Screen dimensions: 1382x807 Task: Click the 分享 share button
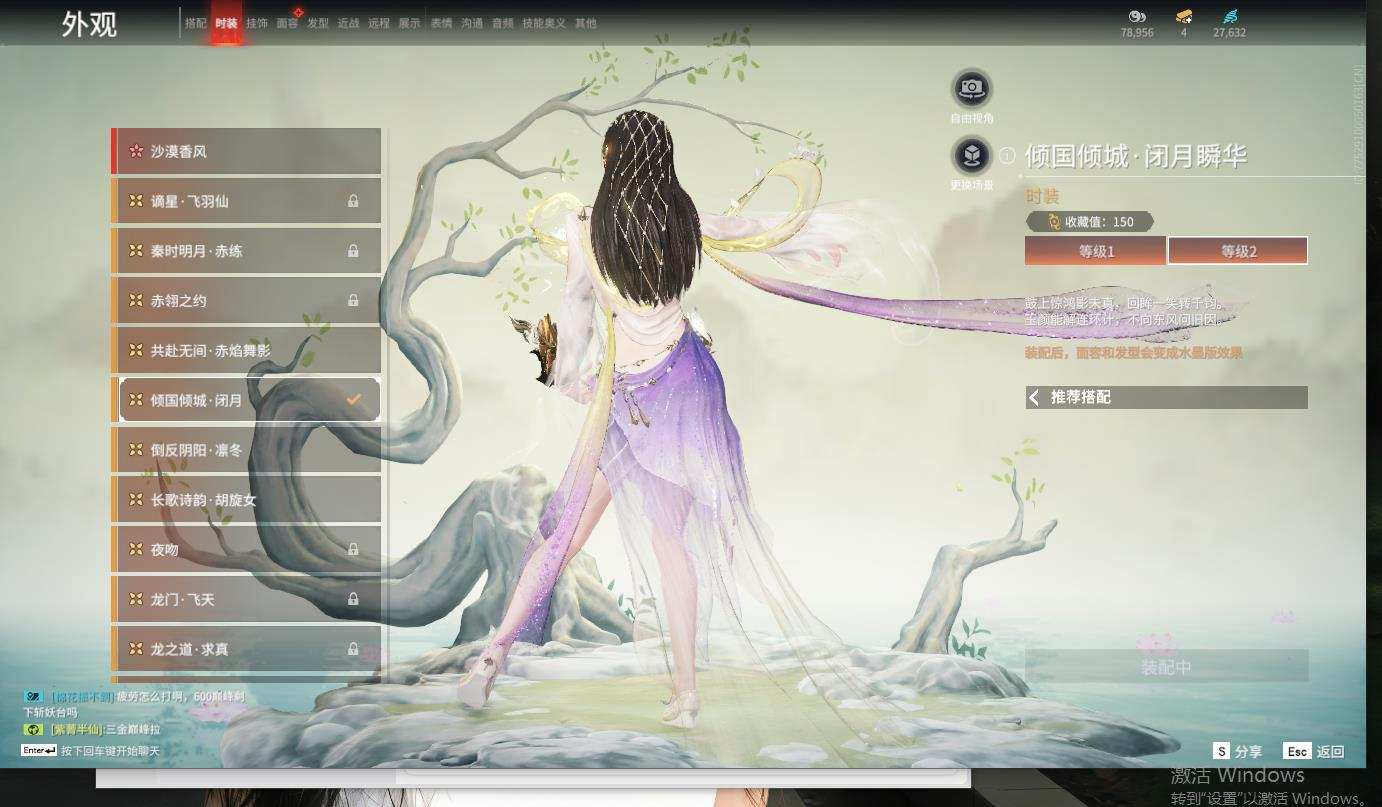point(1237,751)
